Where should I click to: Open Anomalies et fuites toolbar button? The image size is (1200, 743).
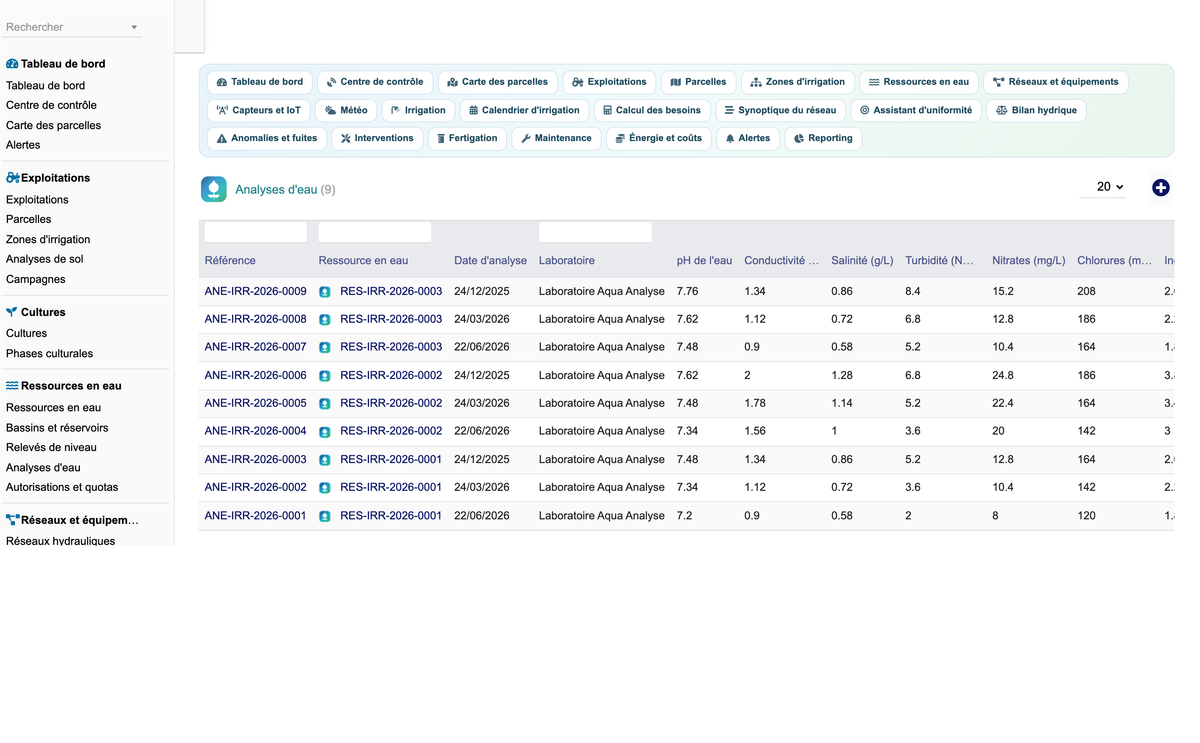(x=267, y=138)
